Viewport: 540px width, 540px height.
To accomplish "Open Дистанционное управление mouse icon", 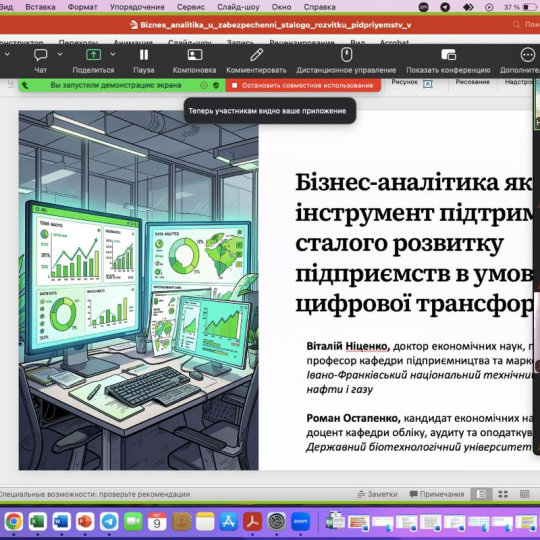I will (x=346, y=54).
